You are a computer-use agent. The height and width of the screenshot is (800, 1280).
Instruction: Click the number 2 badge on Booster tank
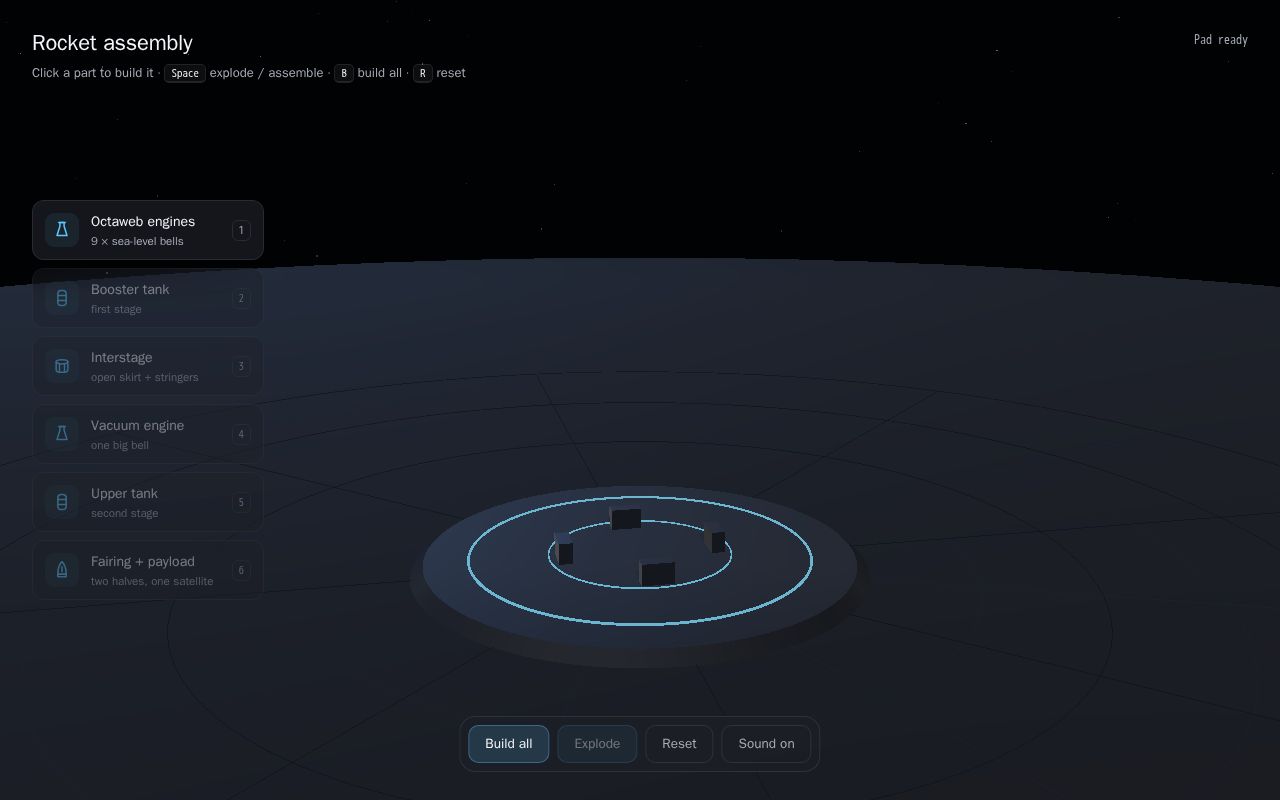241,298
